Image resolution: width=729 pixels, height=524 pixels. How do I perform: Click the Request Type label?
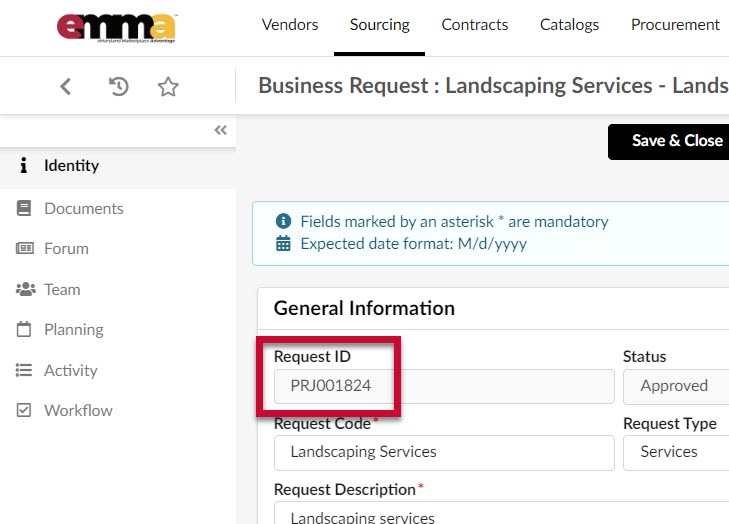(x=669, y=424)
